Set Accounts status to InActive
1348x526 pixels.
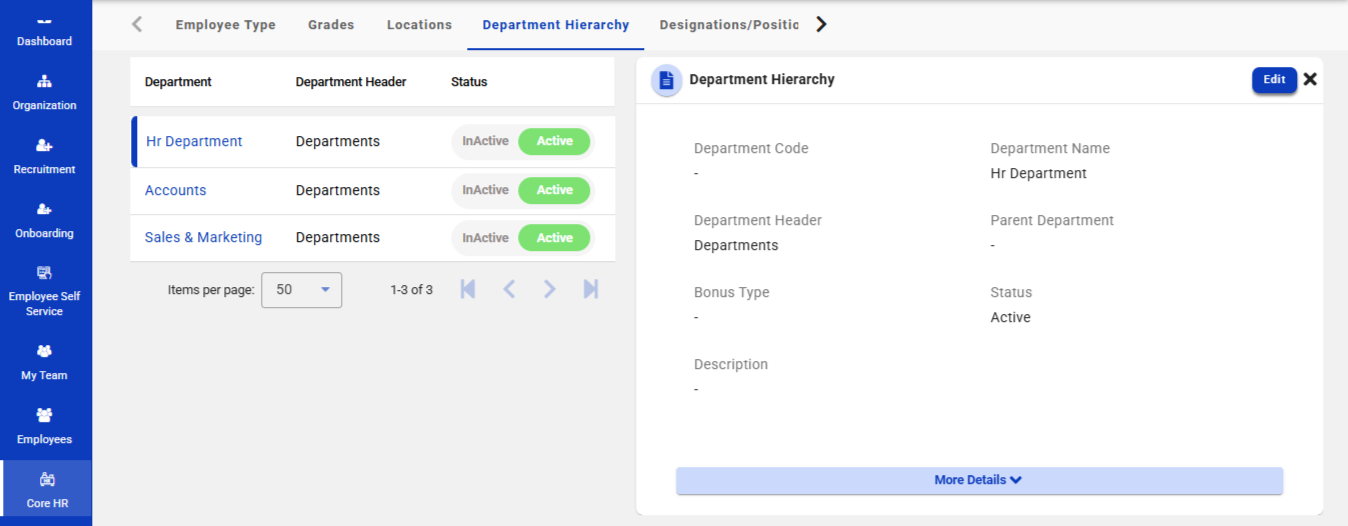coord(485,190)
